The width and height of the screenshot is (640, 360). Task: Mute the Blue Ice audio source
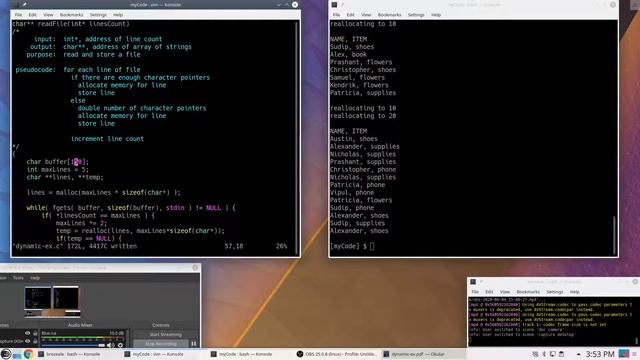tap(110, 345)
